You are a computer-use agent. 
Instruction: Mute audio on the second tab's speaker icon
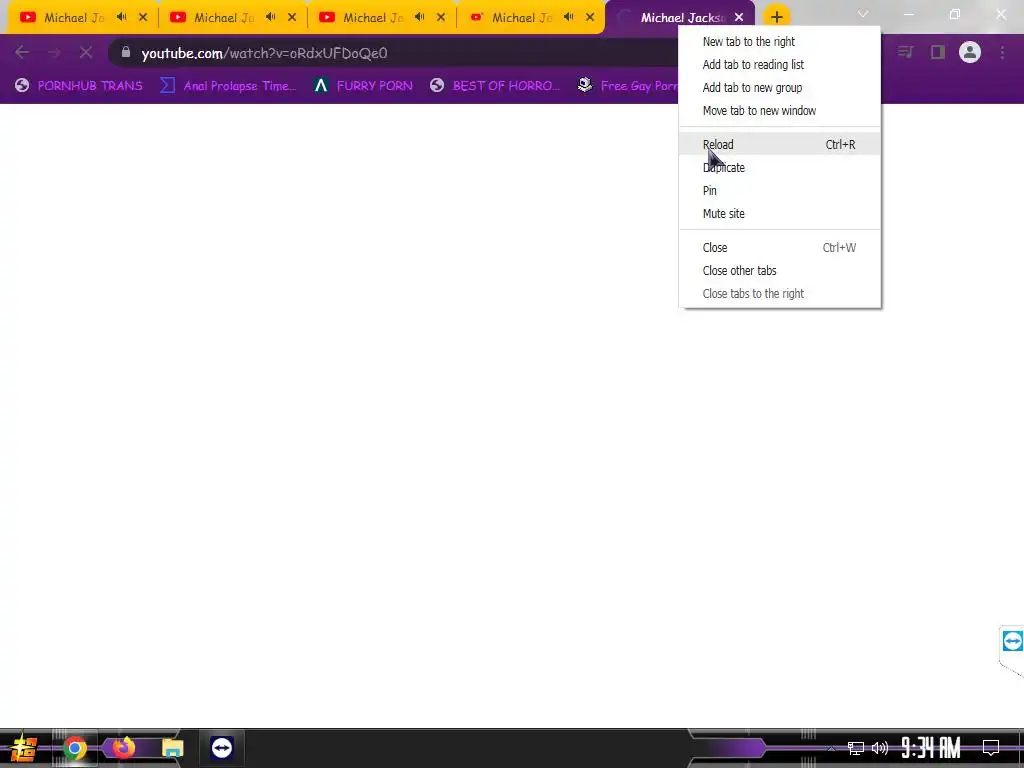click(x=270, y=17)
